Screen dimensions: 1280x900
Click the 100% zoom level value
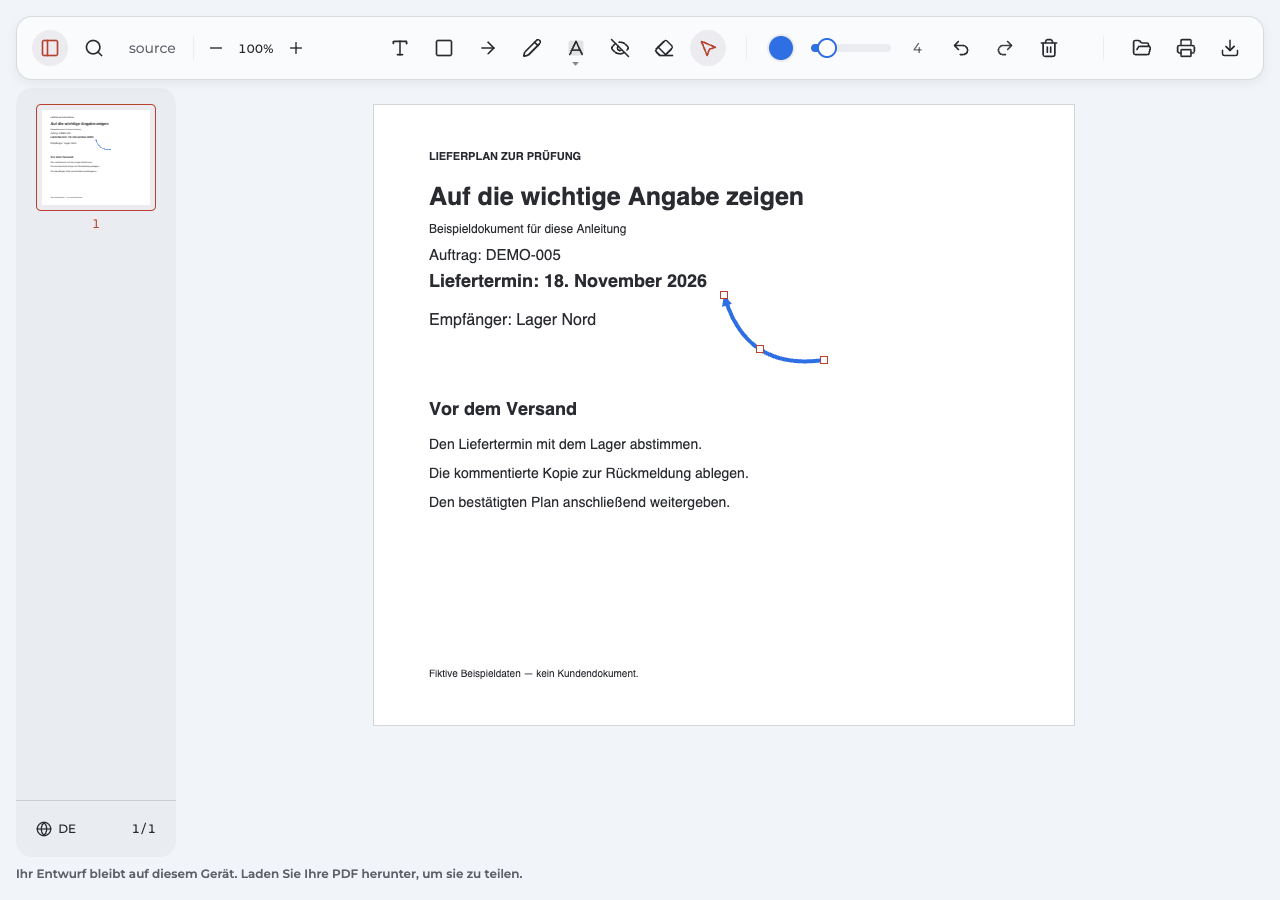pos(256,48)
